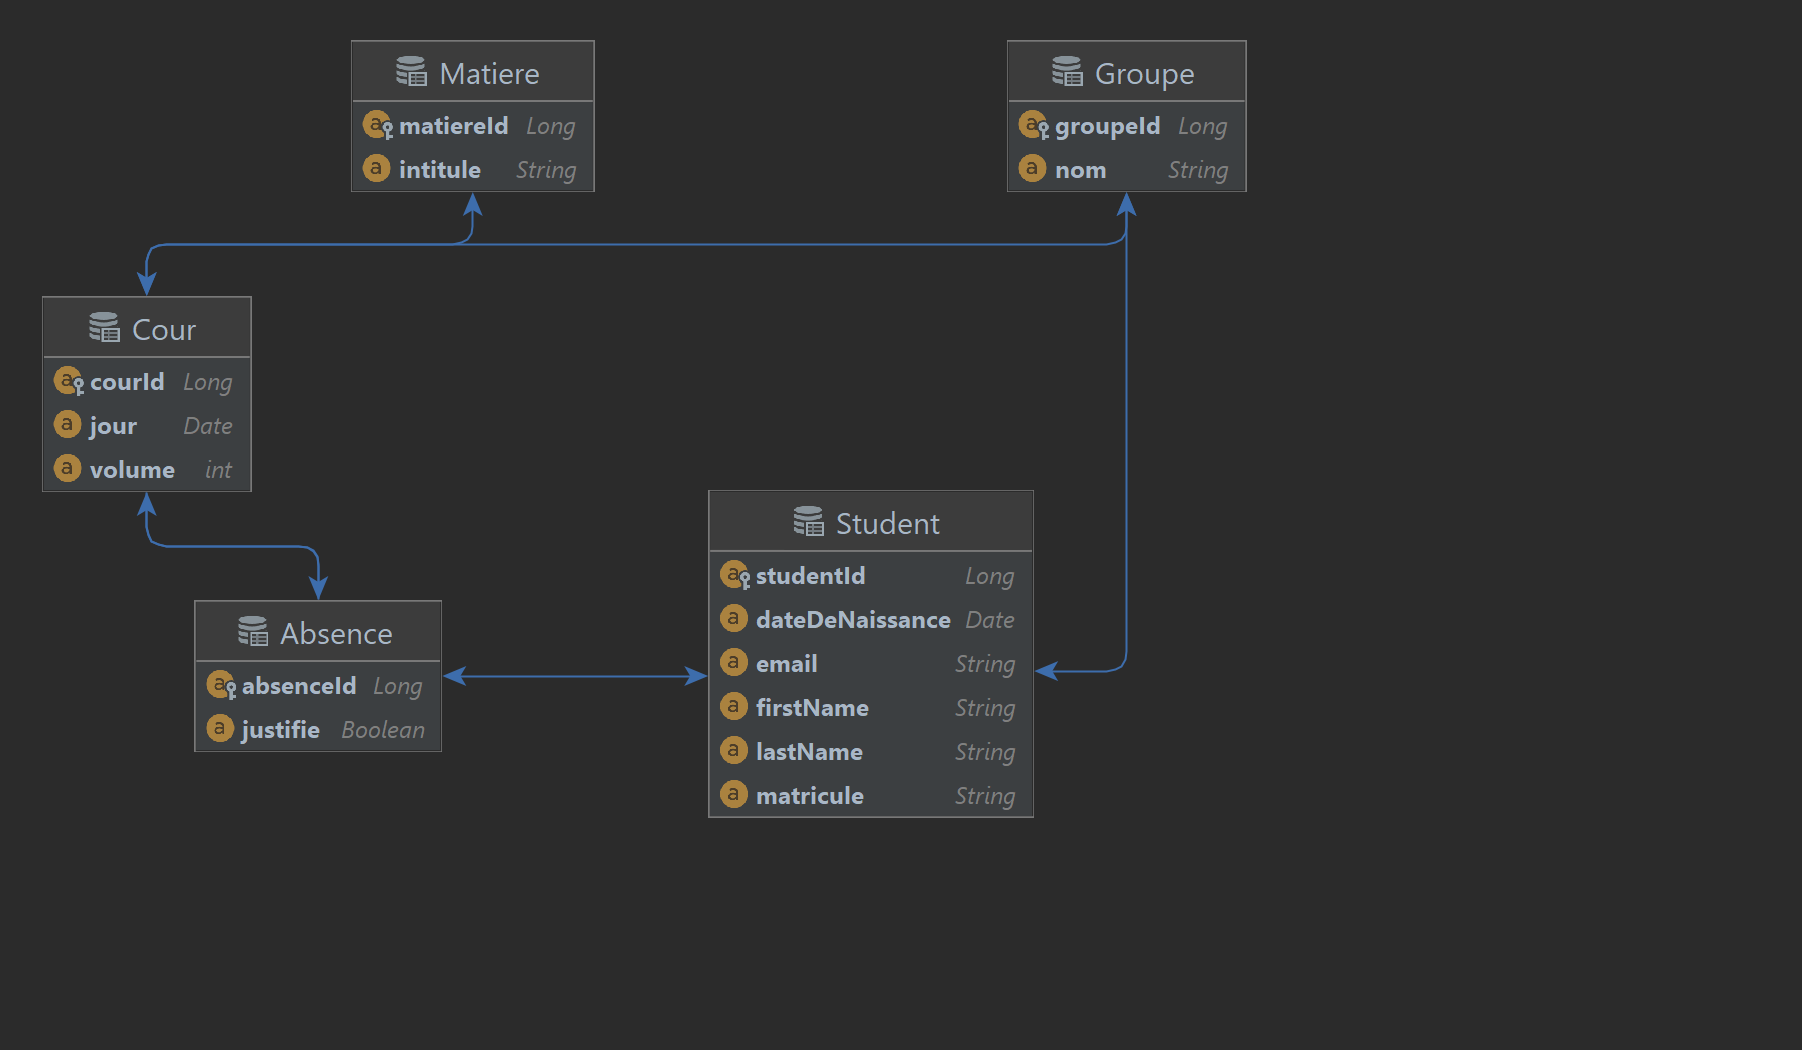Select the key icon beside courId
The height and width of the screenshot is (1050, 1802).
point(67,380)
